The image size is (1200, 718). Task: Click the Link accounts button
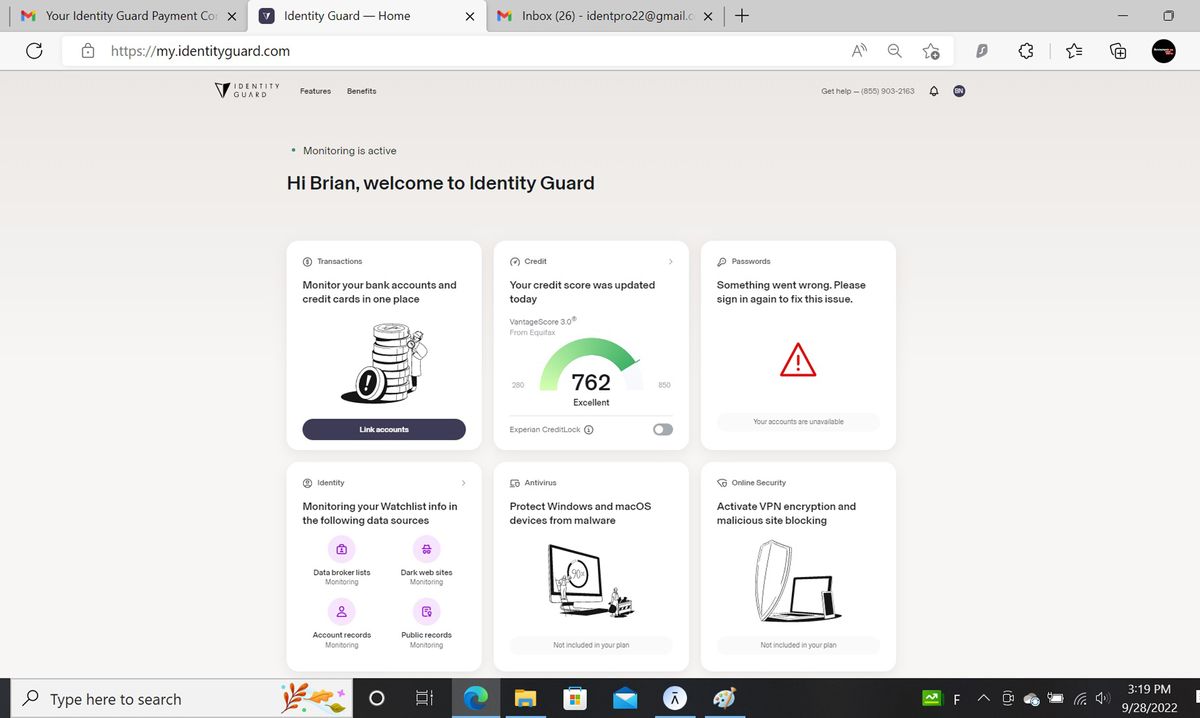click(384, 429)
